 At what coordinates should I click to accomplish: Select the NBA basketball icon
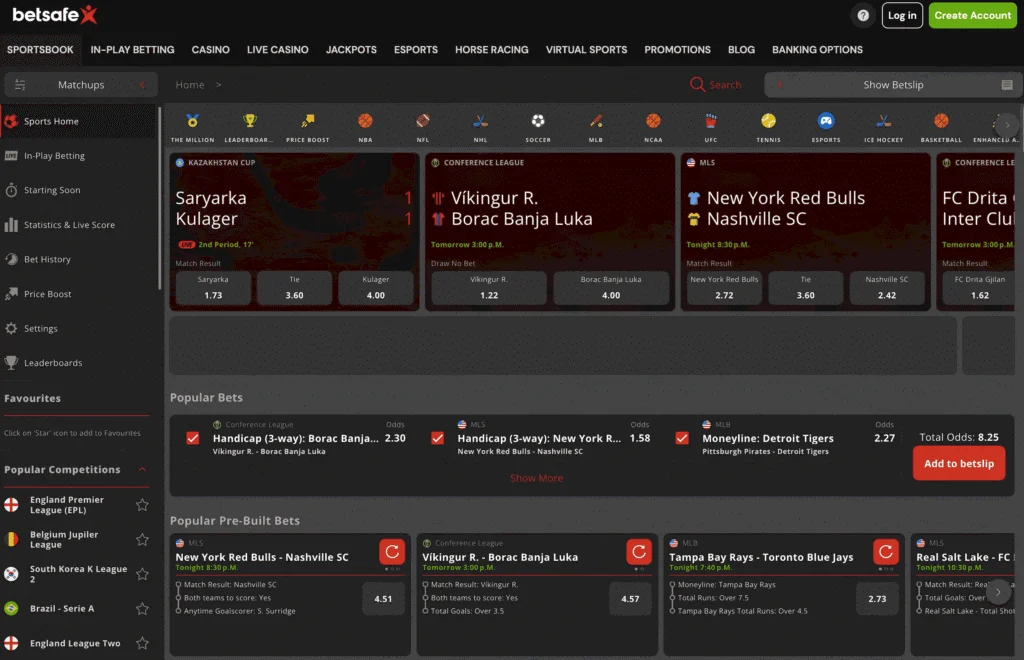365,121
